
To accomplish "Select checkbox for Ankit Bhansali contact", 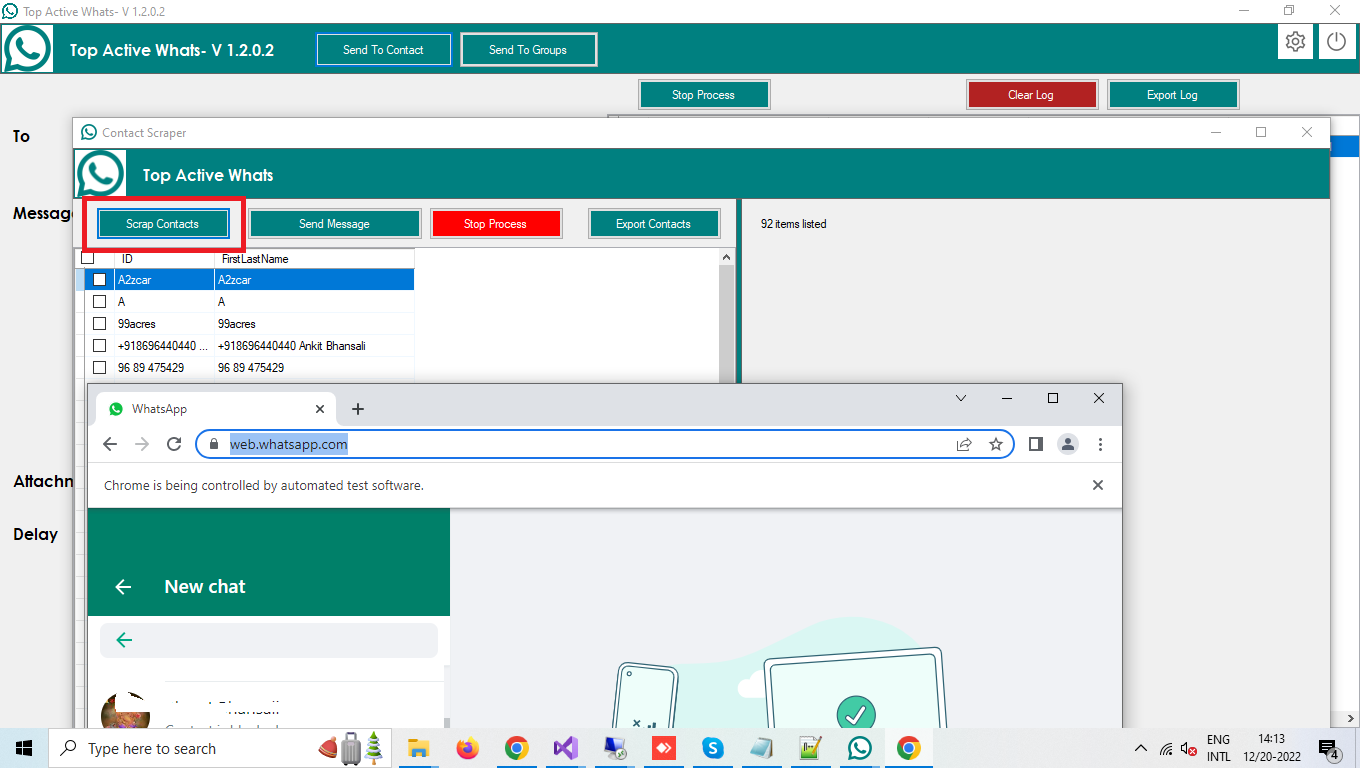I will (99, 346).
